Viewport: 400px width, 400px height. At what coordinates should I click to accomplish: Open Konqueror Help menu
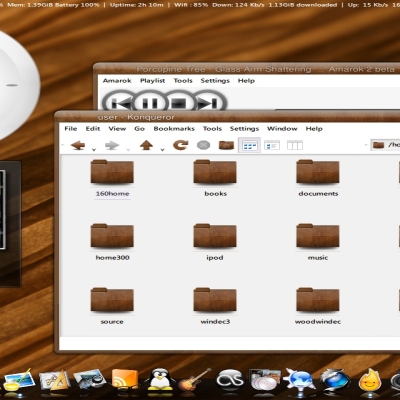pos(314,129)
